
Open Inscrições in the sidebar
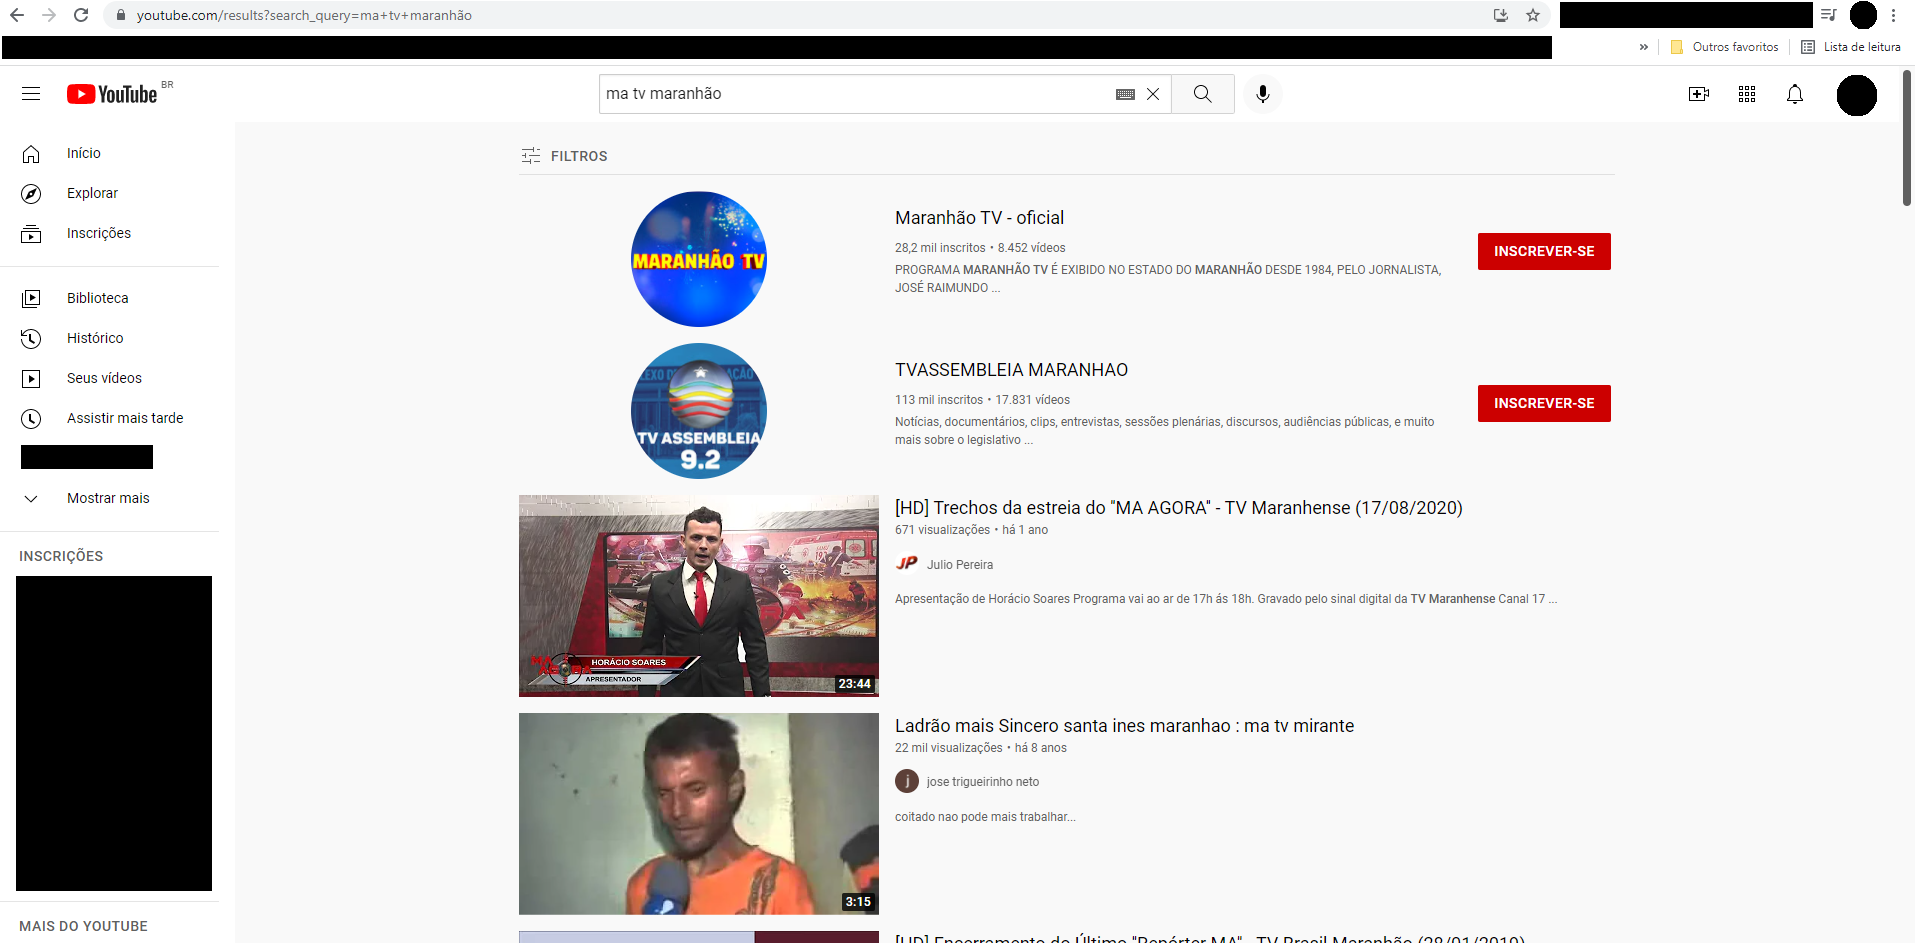[110, 233]
